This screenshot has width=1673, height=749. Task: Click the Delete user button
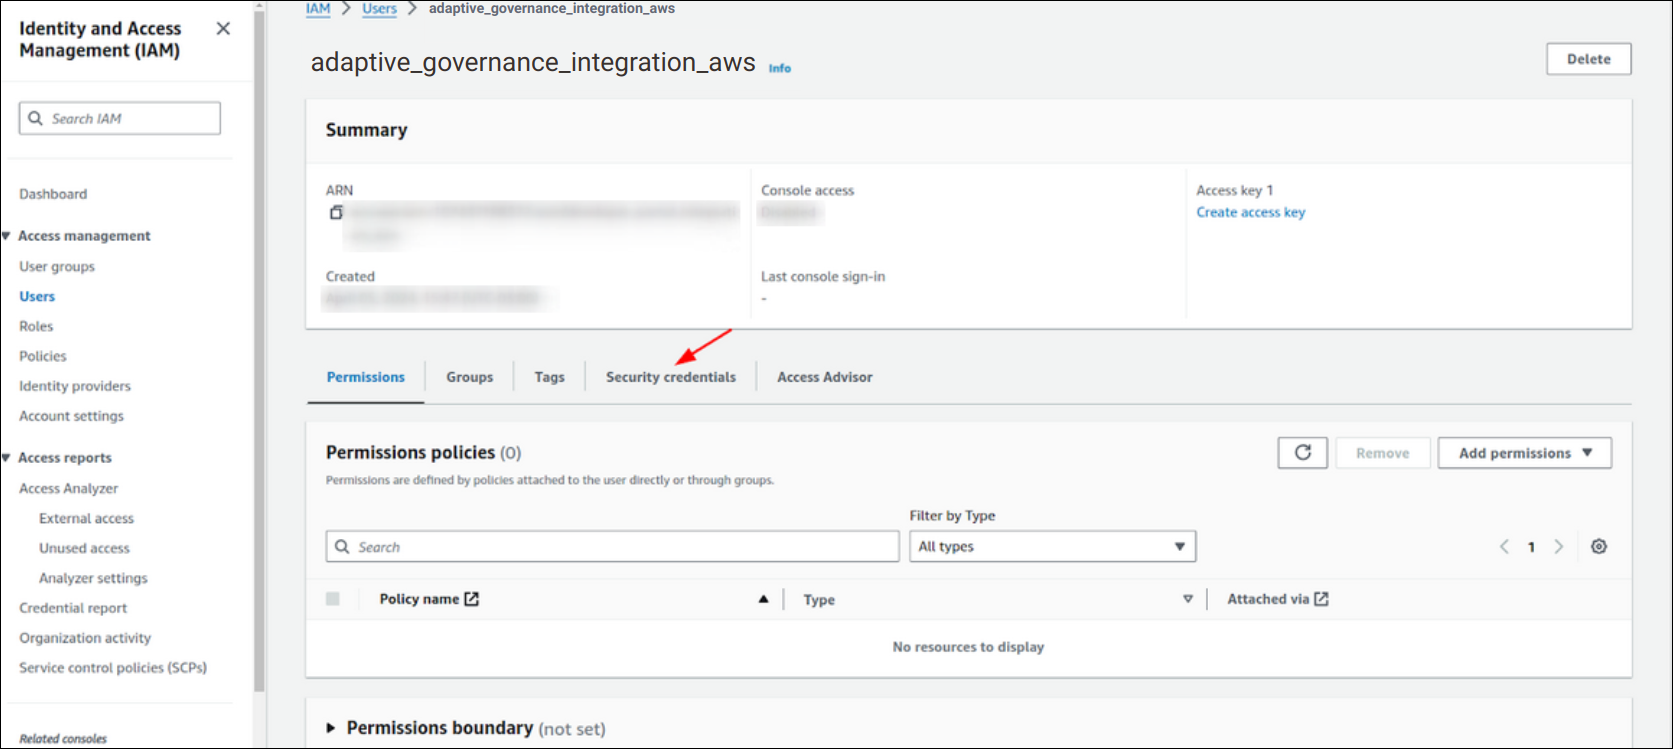(1588, 59)
